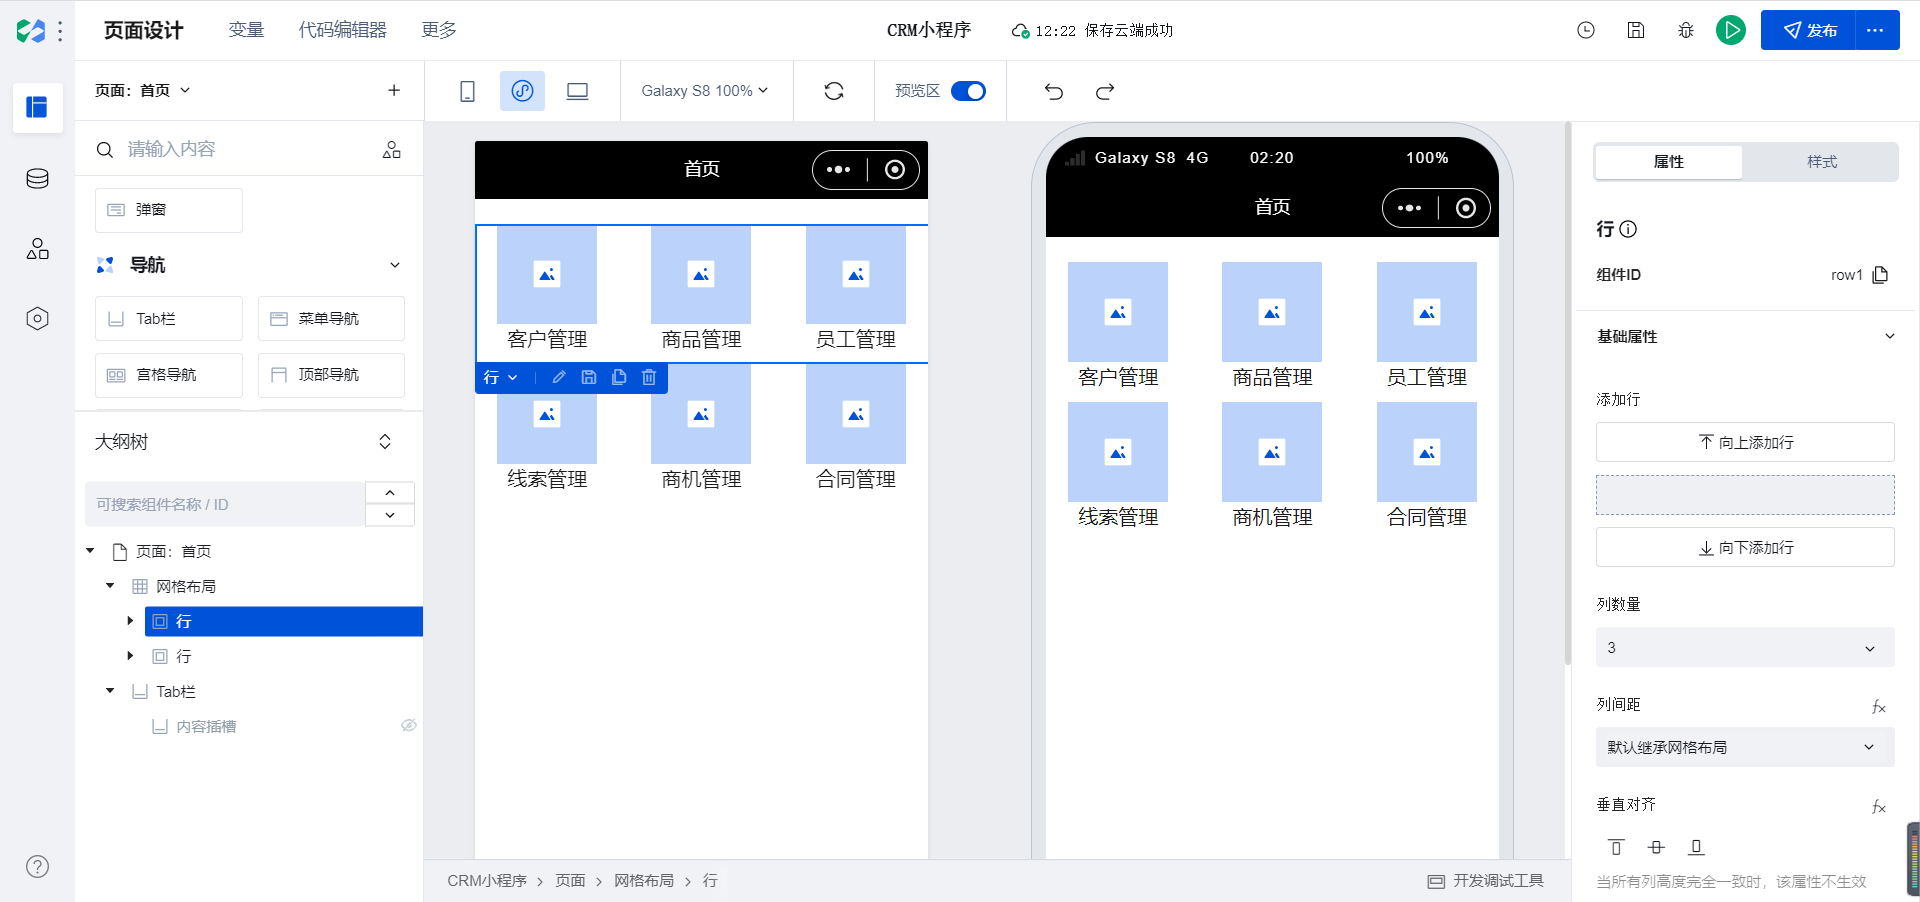1920x902 pixels.
Task: Go to previous outline search result
Action: (x=390, y=493)
